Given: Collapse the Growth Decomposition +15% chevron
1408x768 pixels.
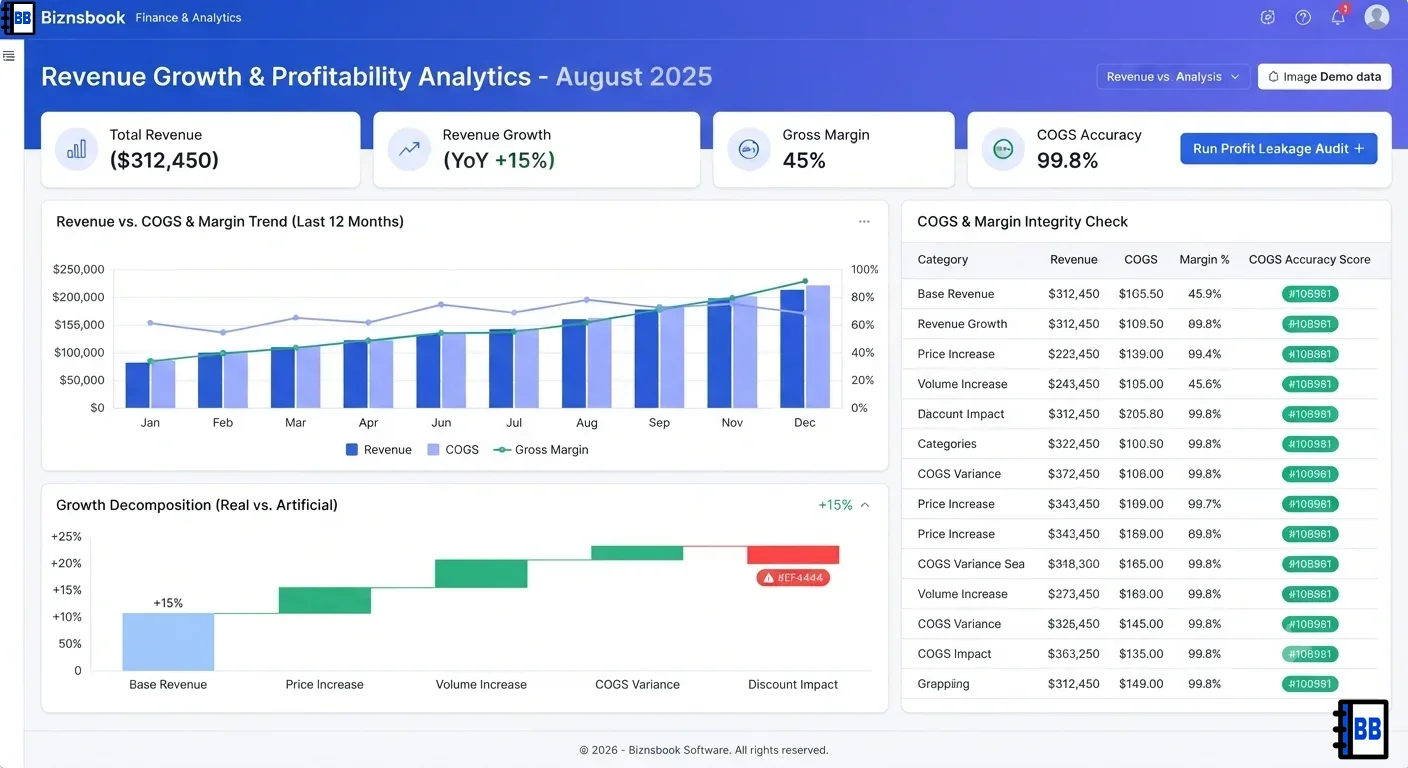Looking at the screenshot, I should click(x=865, y=505).
